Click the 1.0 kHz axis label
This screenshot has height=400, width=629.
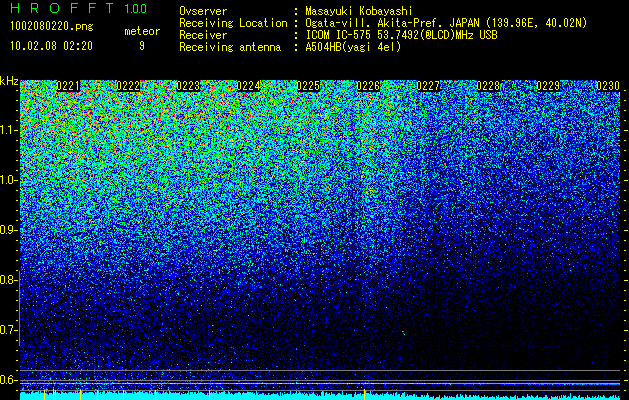[8, 180]
